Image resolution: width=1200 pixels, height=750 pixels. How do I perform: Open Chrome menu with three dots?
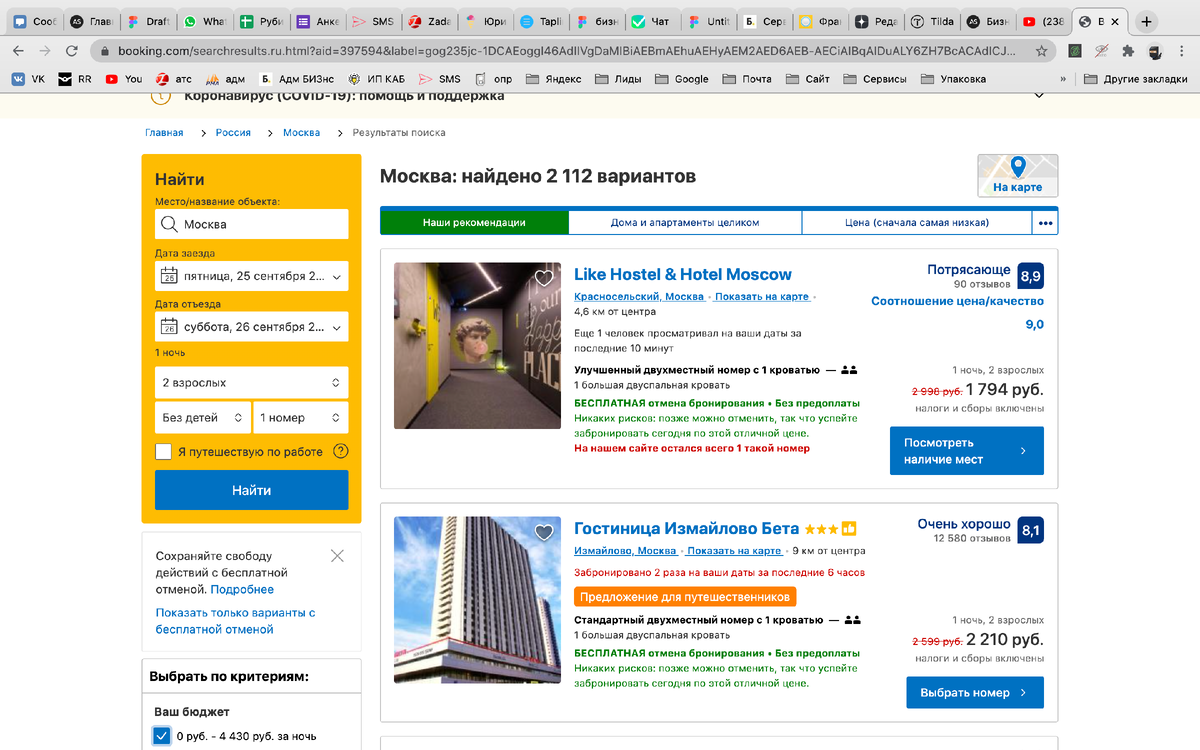pos(1183,50)
